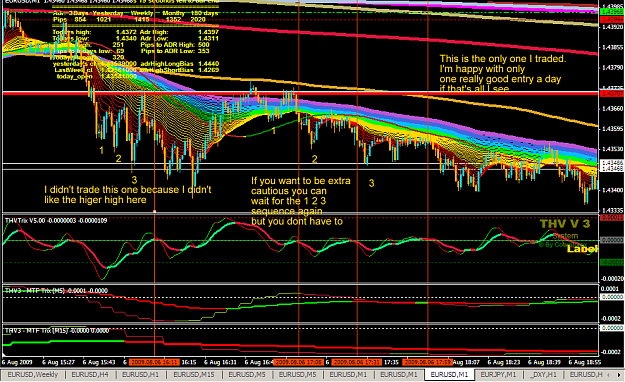Open the EURJPY,M1 chart tab

click(x=498, y=375)
